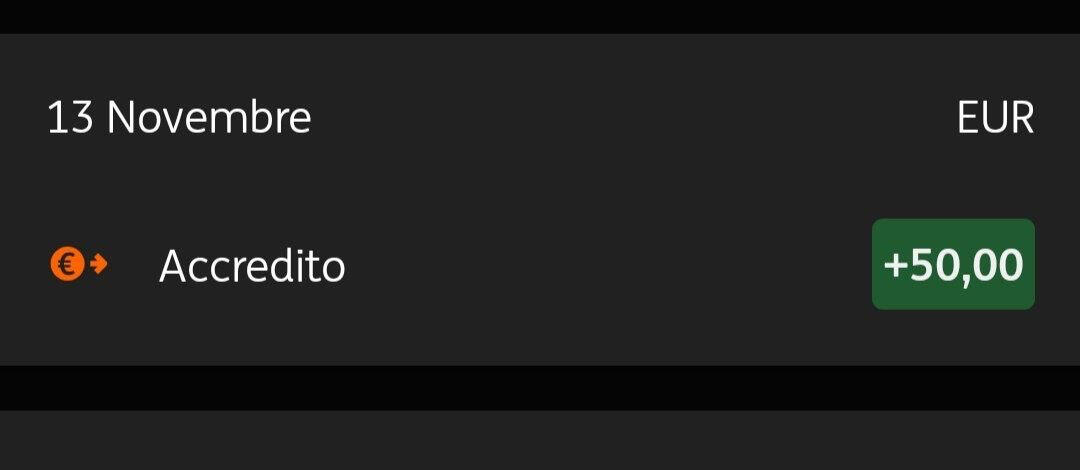Select the incoming payment icon in orange
Image resolution: width=1080 pixels, height=470 pixels.
(78, 265)
